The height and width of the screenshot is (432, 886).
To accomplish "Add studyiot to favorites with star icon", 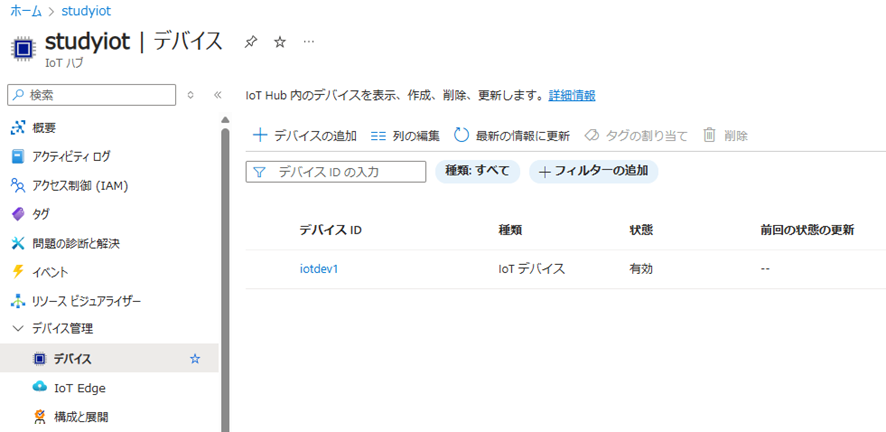I will coord(280,42).
